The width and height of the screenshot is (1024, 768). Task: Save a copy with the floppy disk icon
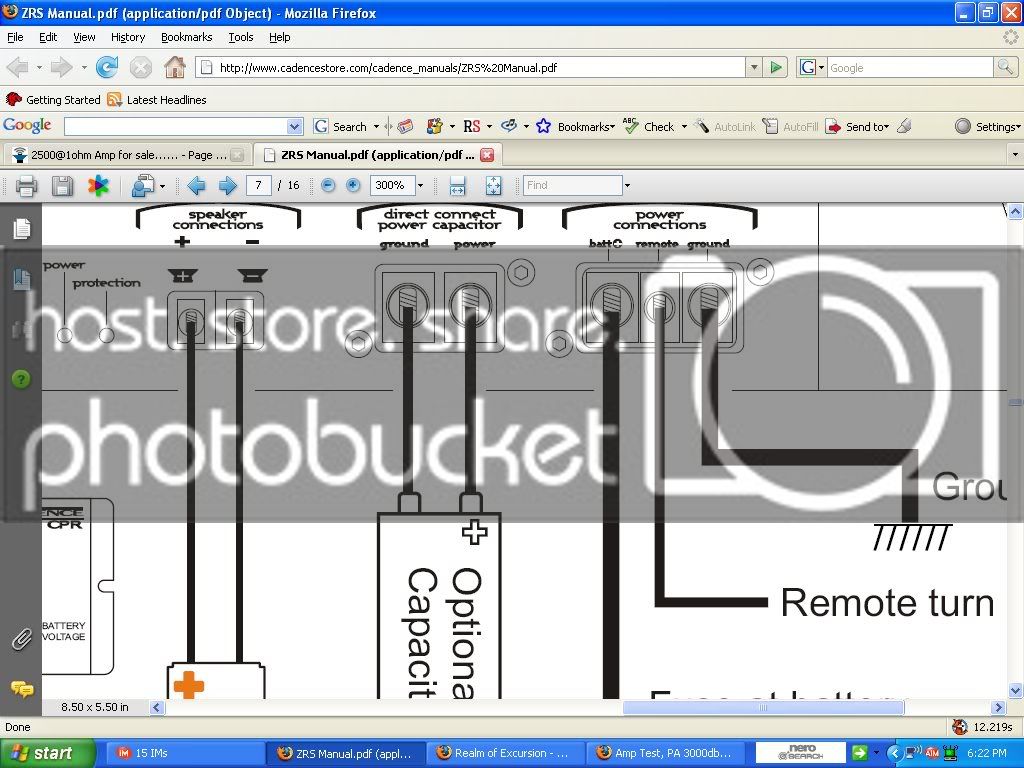(63, 186)
